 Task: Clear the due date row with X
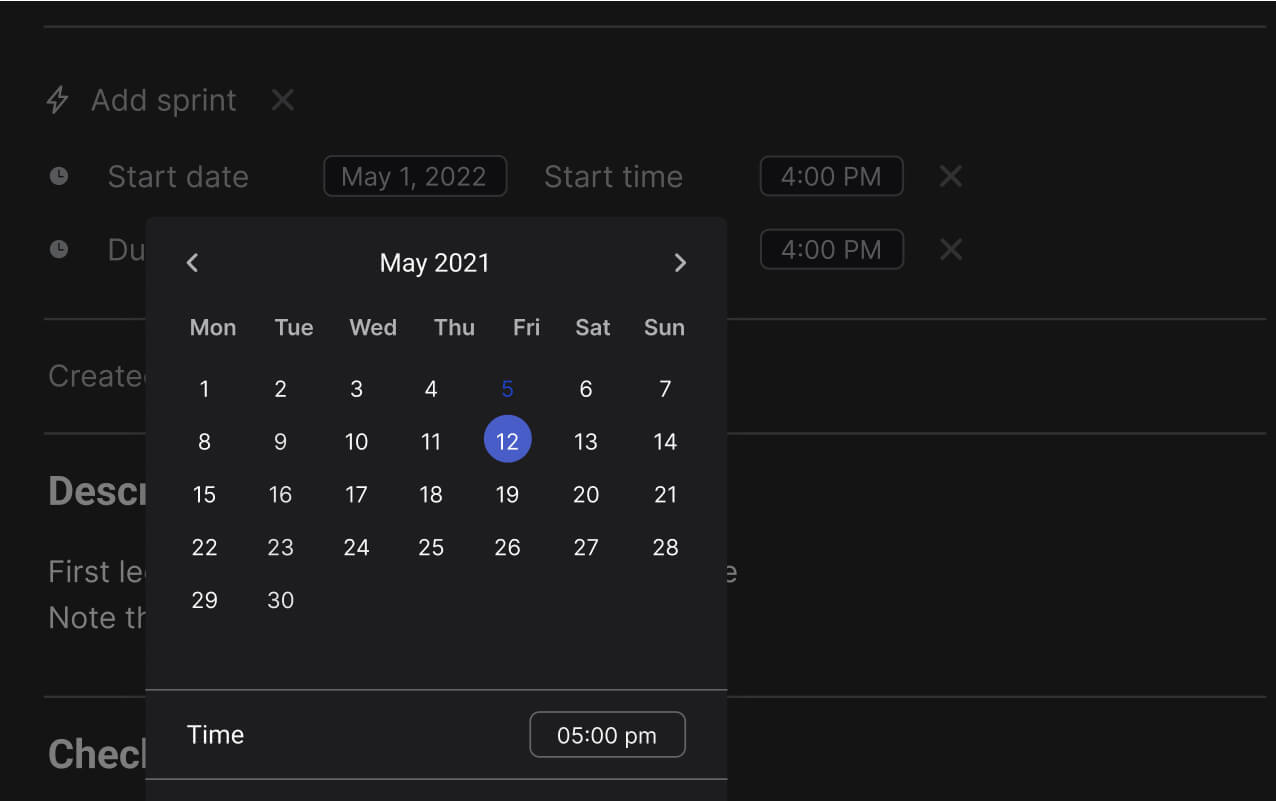[x=950, y=249]
